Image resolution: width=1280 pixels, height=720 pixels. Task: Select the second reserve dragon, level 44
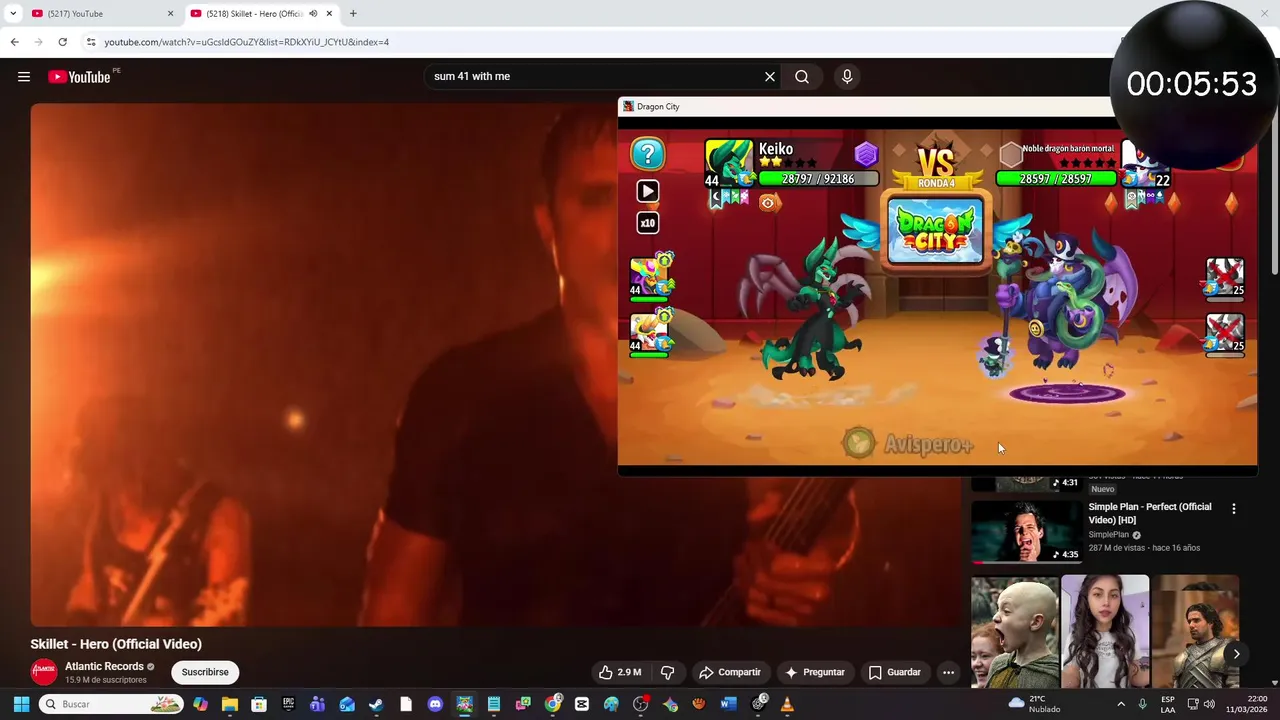(651, 333)
